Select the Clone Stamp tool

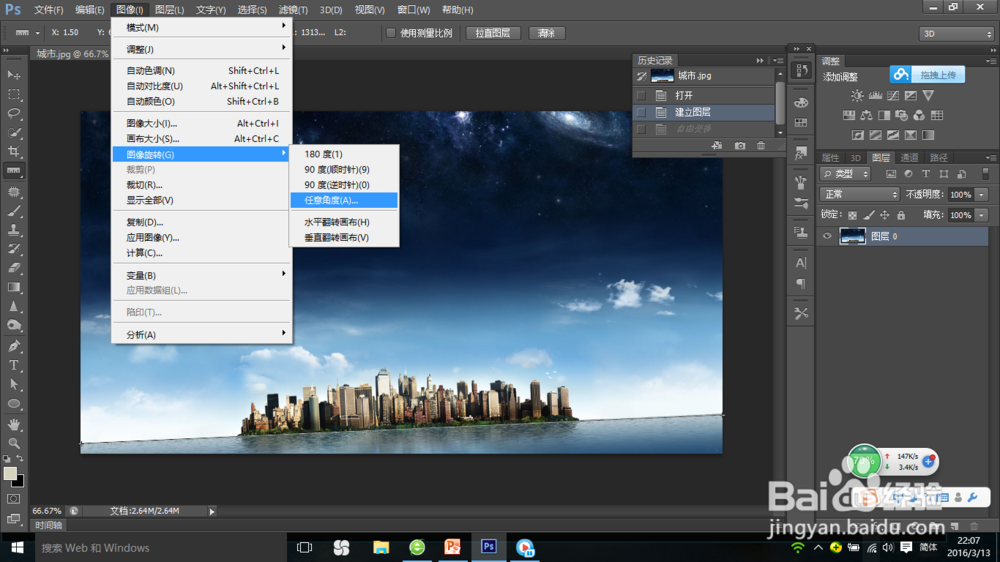[x=13, y=230]
